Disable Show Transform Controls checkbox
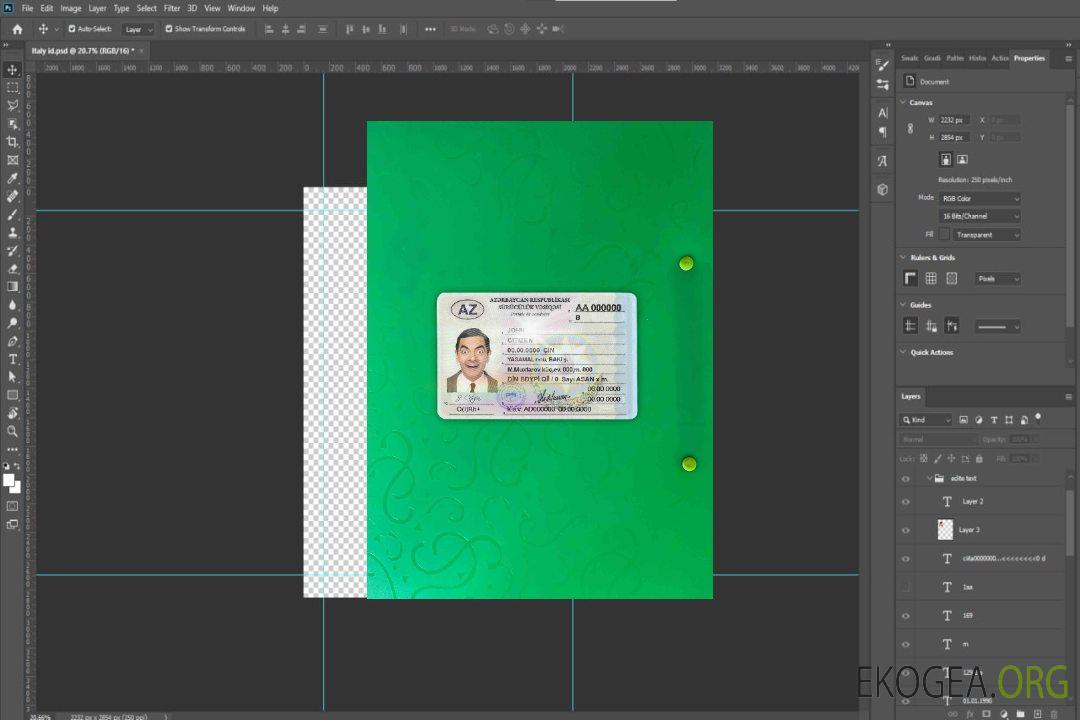 tap(168, 29)
